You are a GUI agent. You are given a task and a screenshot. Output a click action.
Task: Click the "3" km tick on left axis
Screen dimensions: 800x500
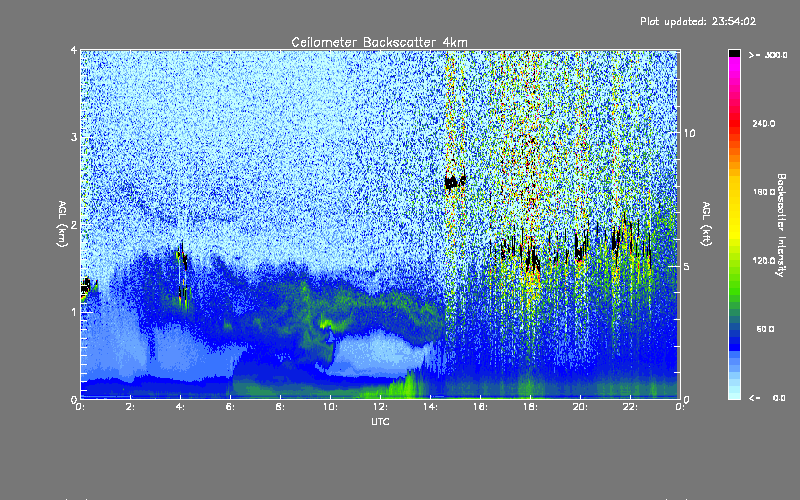[74, 137]
